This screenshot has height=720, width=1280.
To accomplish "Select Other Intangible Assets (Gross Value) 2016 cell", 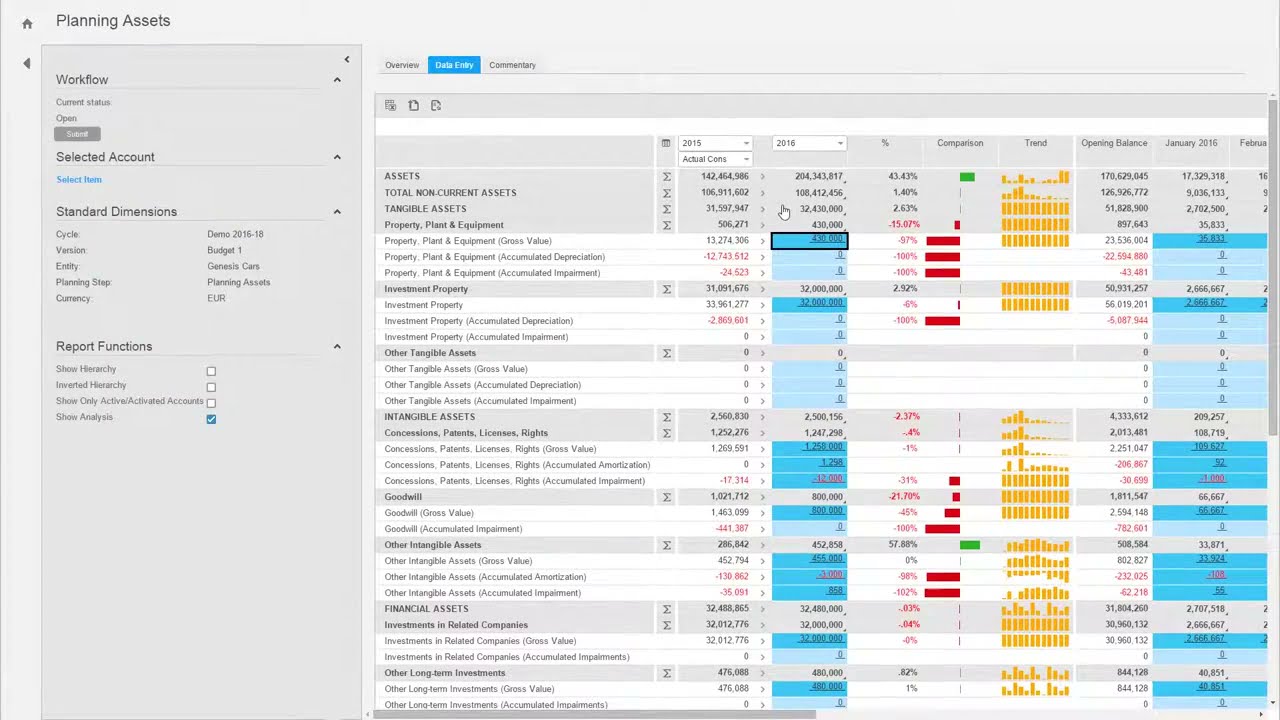I will (x=810, y=561).
